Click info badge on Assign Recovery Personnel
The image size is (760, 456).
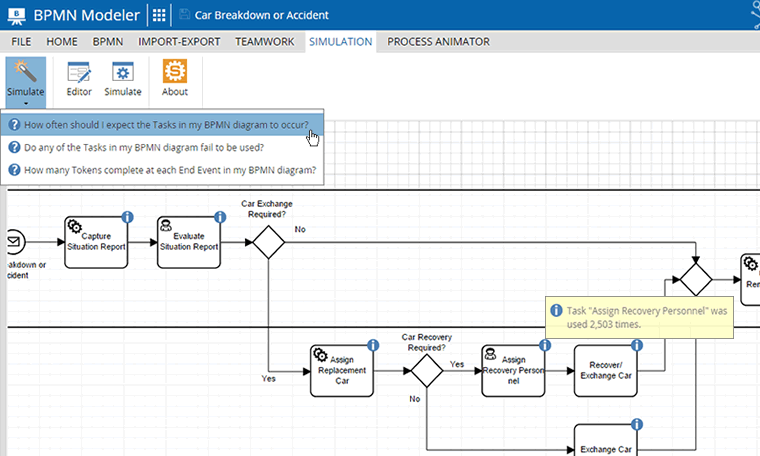(545, 345)
